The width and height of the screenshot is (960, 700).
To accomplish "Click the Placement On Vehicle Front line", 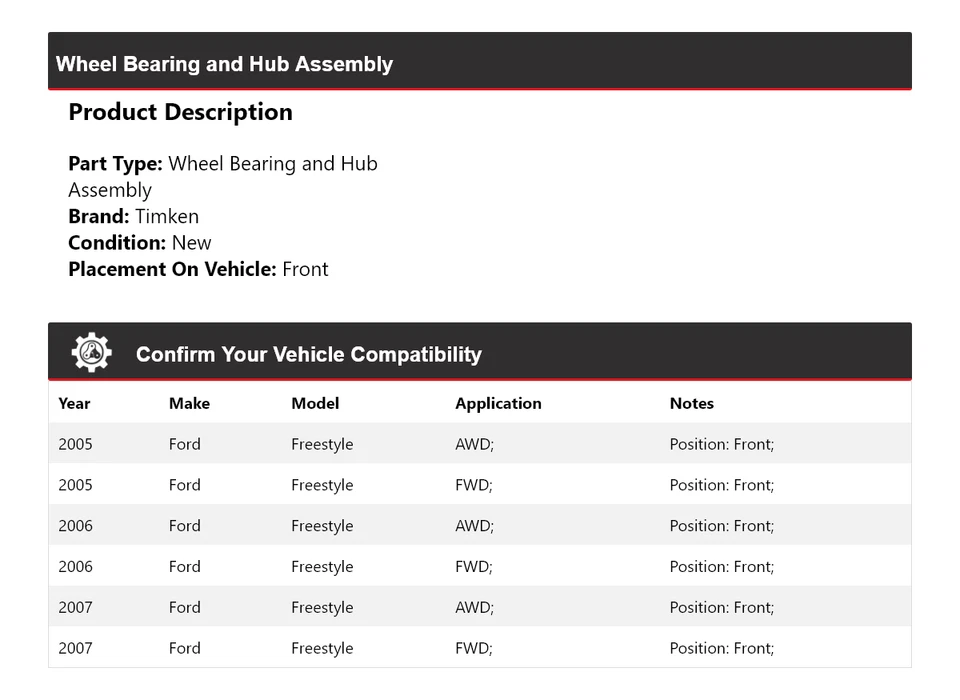I will click(198, 269).
